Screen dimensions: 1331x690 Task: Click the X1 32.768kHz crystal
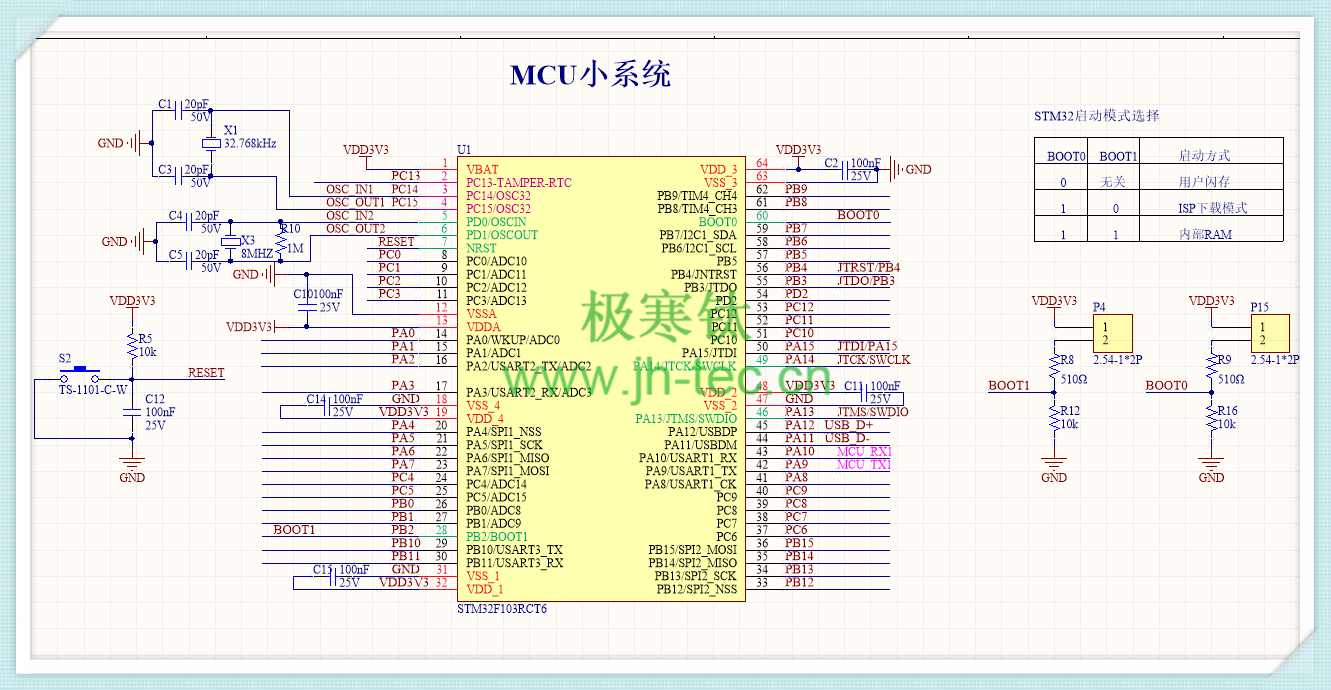pyautogui.click(x=210, y=143)
